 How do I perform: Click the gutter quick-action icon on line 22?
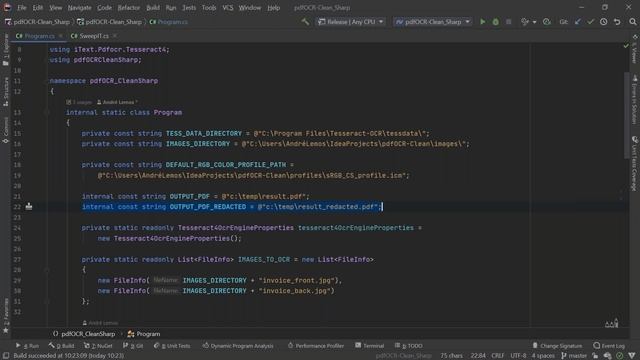29,207
